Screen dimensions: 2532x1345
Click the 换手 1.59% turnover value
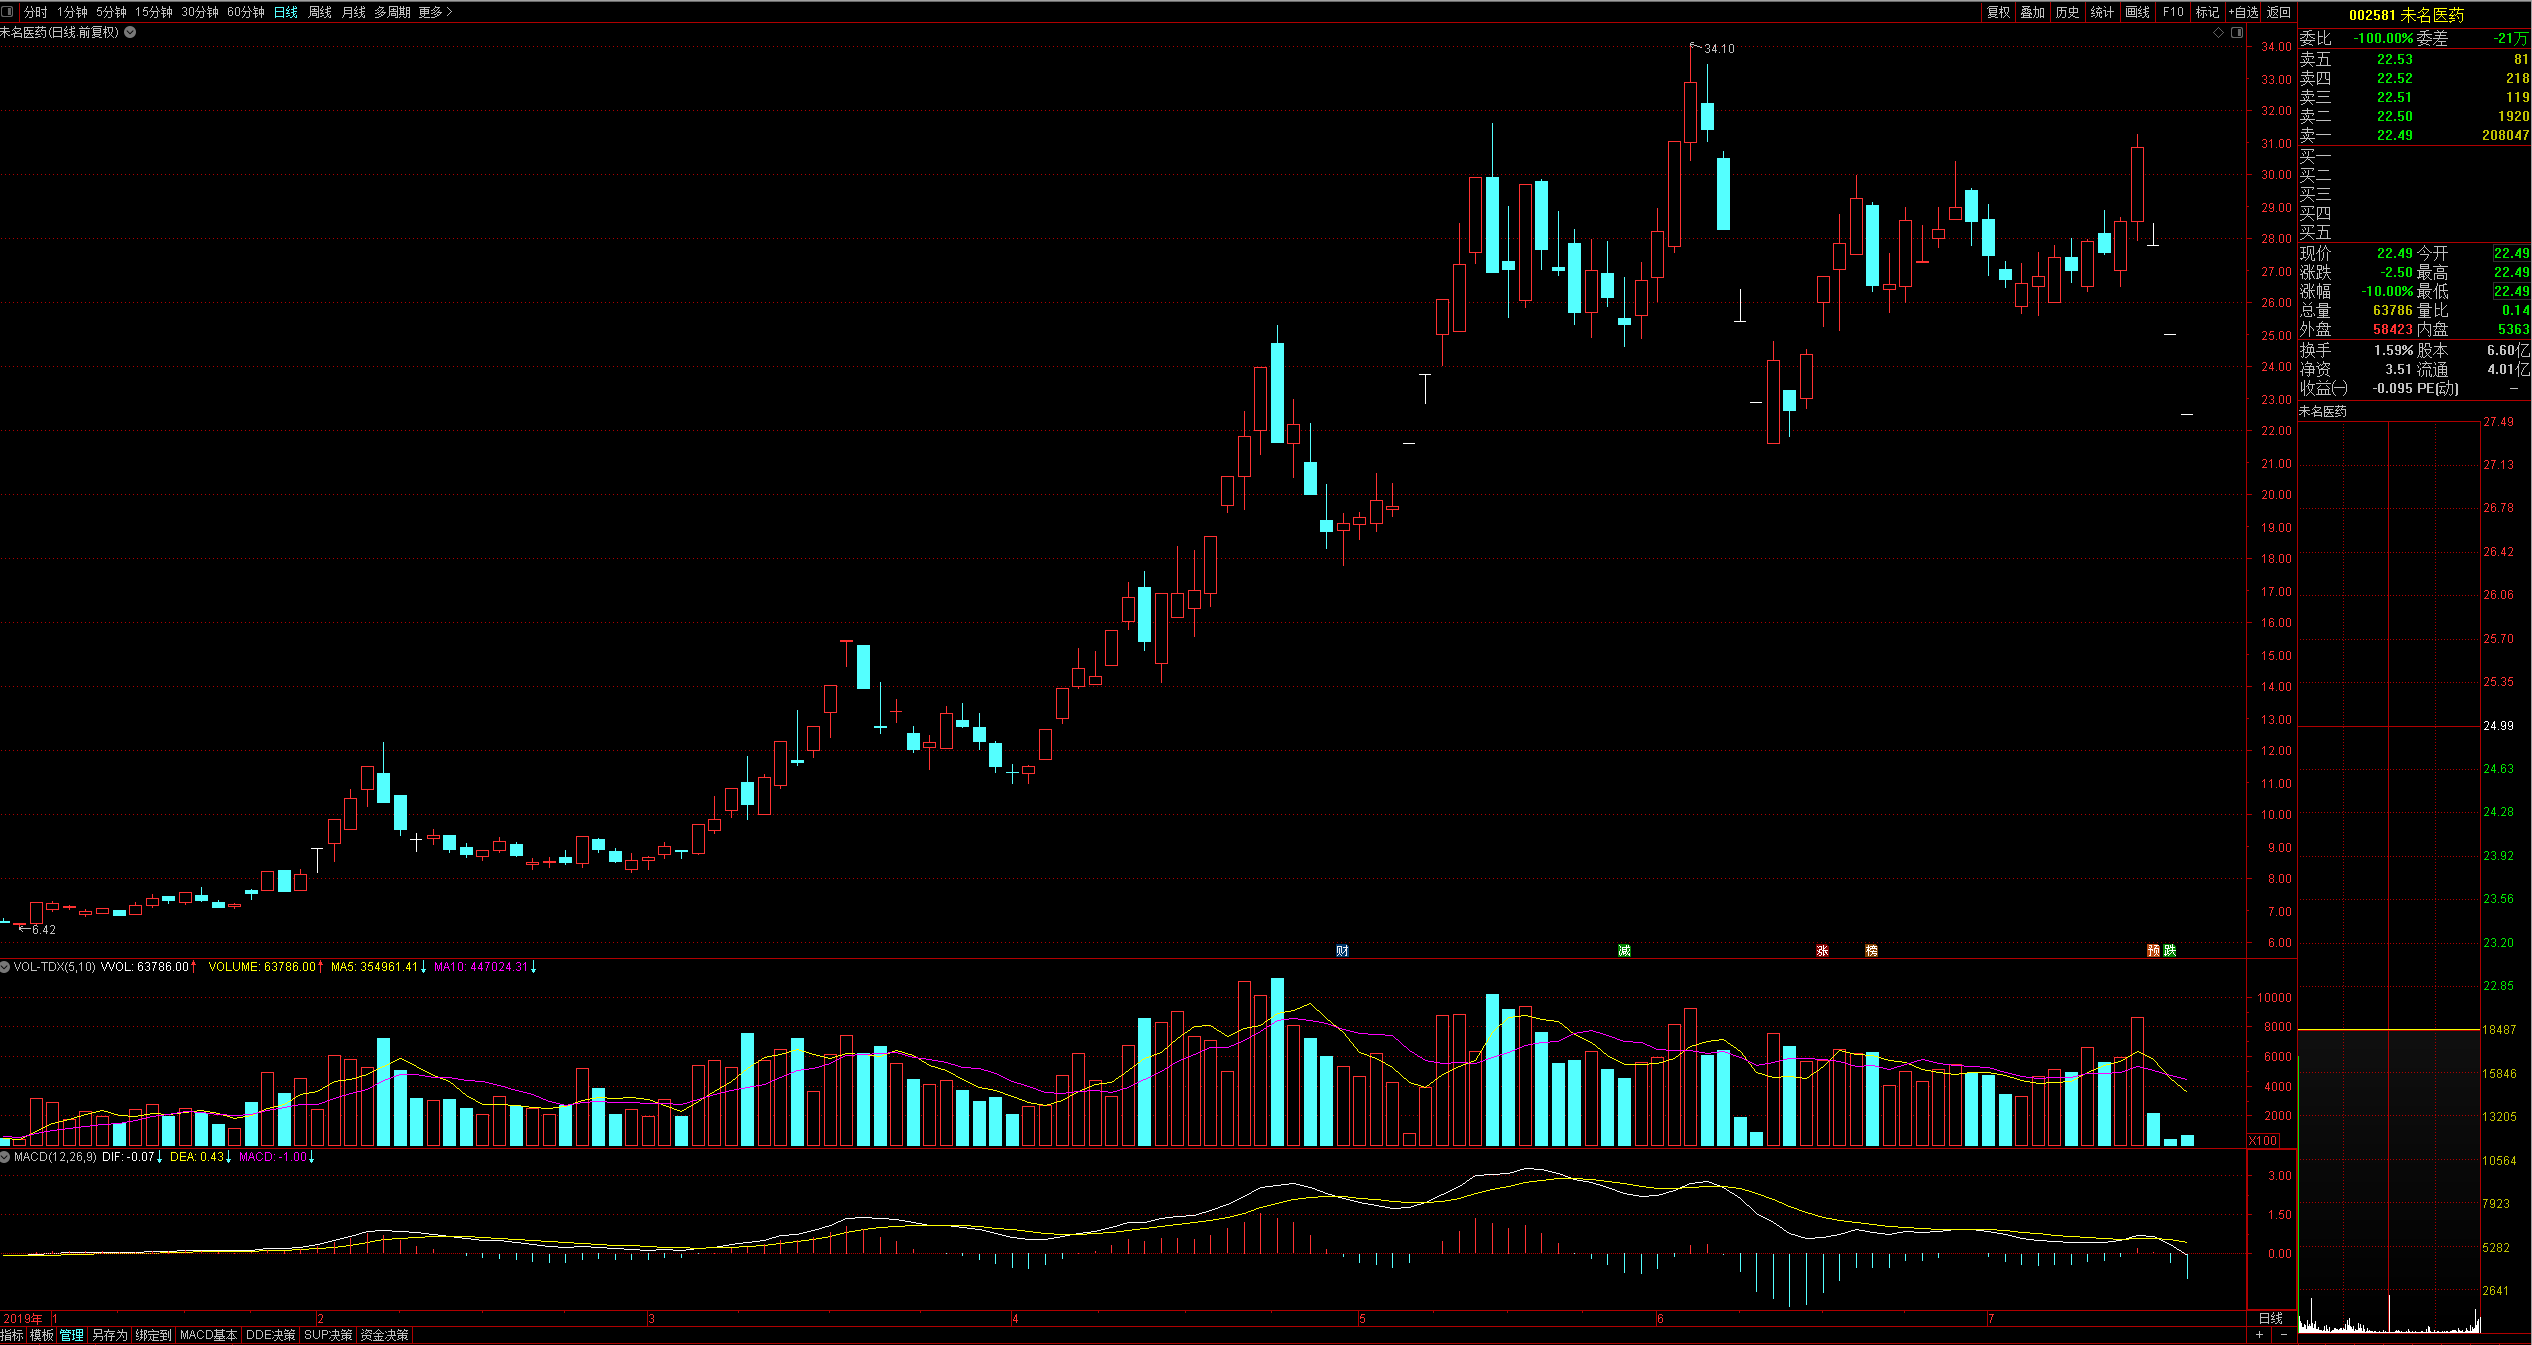(x=2394, y=350)
